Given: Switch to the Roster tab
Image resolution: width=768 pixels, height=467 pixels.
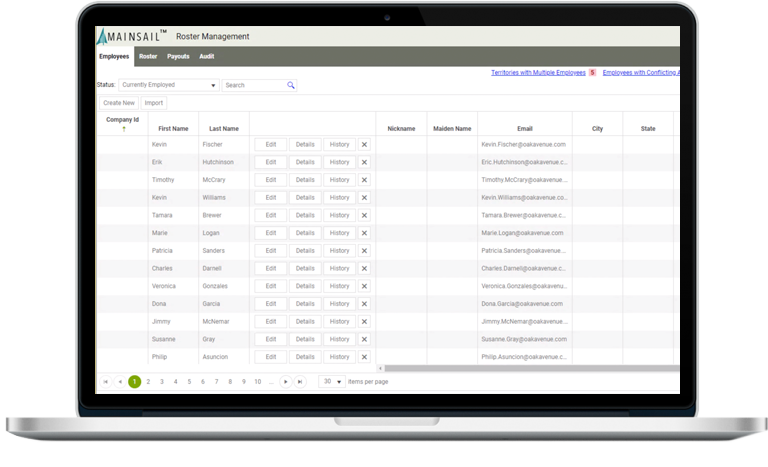Looking at the screenshot, I should 148,57.
